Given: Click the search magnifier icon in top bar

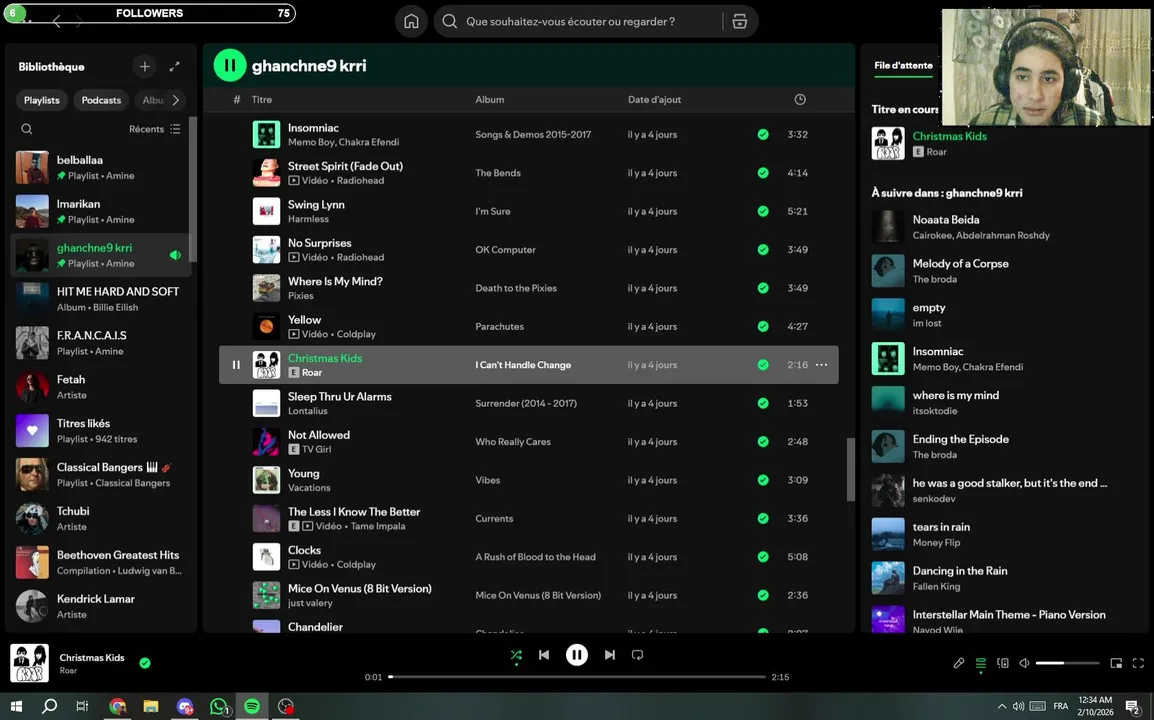Looking at the screenshot, I should [x=450, y=21].
